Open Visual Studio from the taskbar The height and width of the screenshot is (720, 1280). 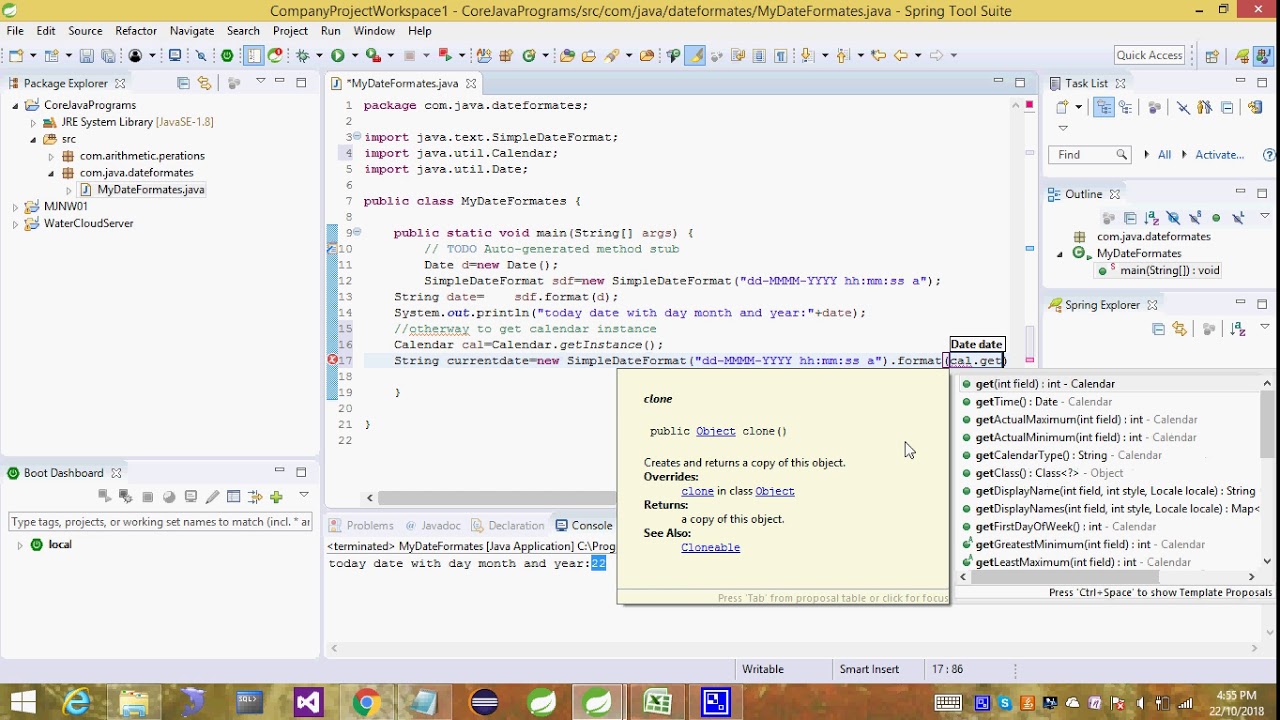pyautogui.click(x=308, y=703)
